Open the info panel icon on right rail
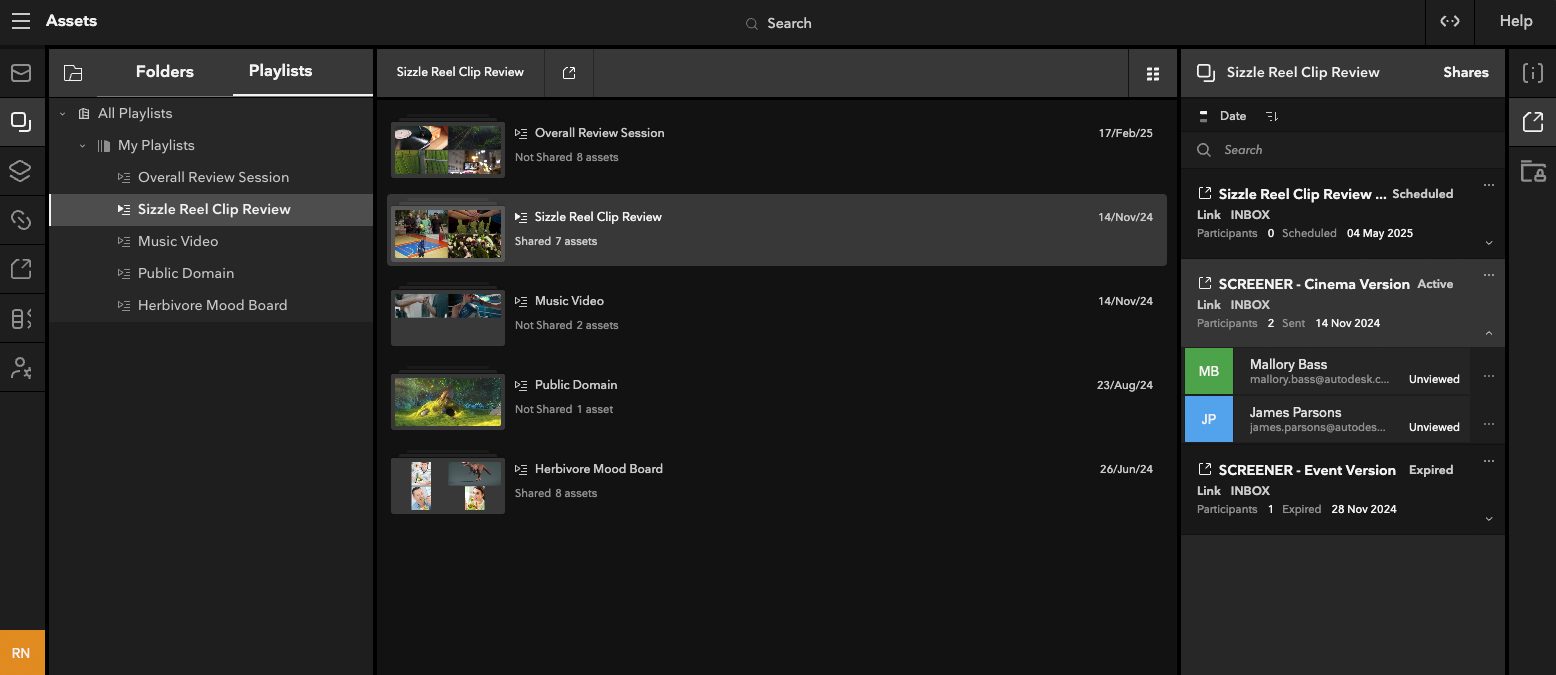The height and width of the screenshot is (675, 1556). tap(1532, 73)
